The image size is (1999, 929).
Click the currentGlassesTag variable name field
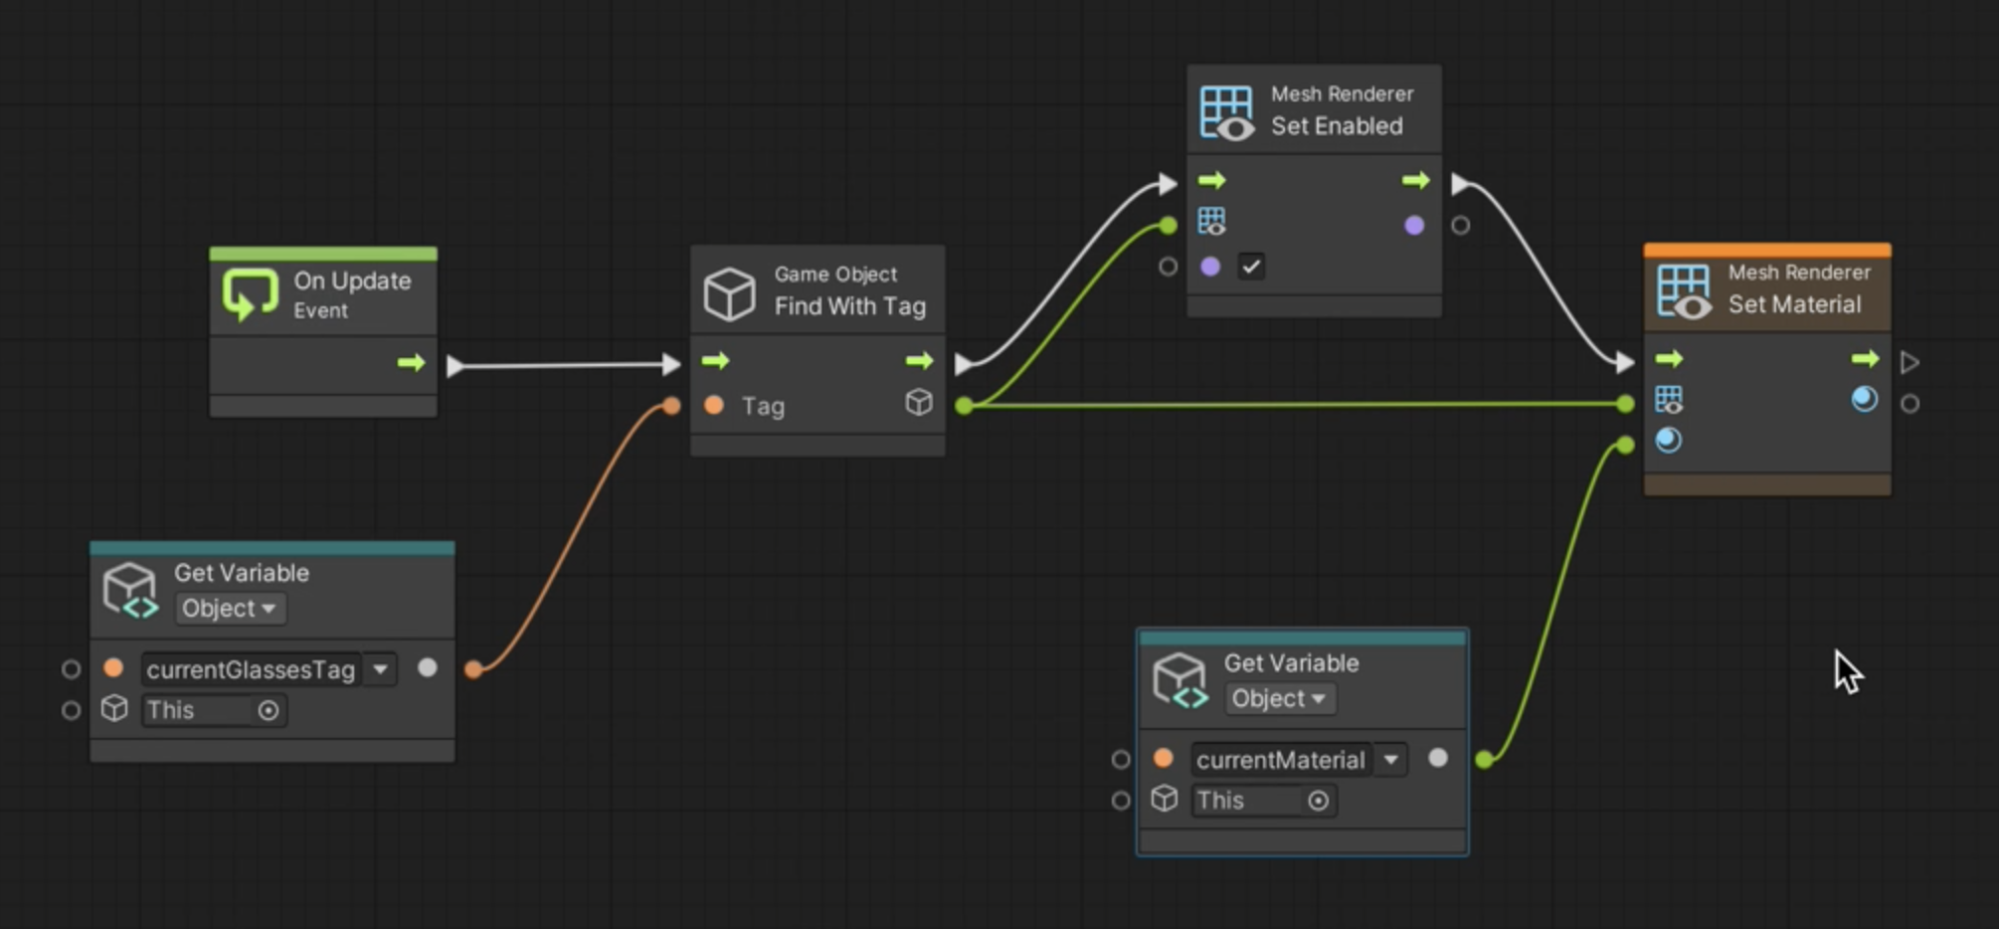pyautogui.click(x=251, y=670)
